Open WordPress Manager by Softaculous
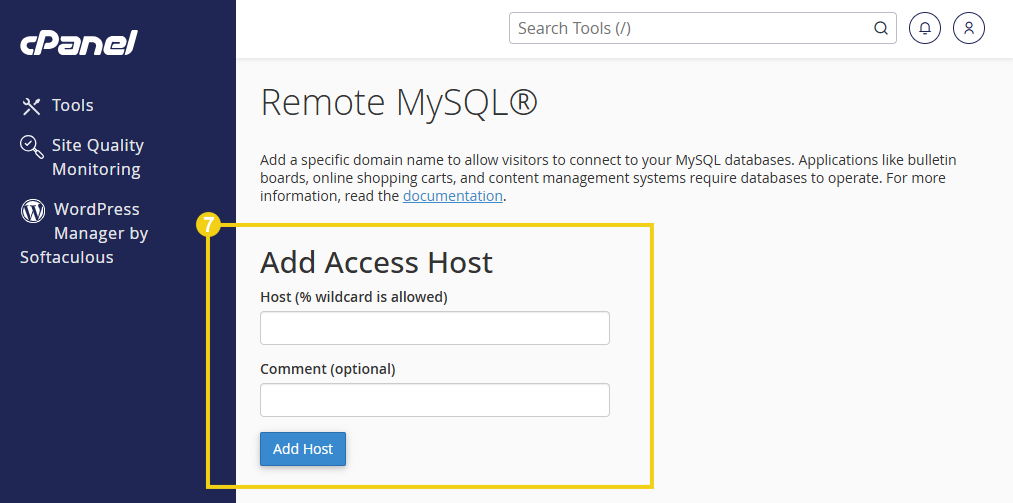This screenshot has height=503, width=1013. 85,233
